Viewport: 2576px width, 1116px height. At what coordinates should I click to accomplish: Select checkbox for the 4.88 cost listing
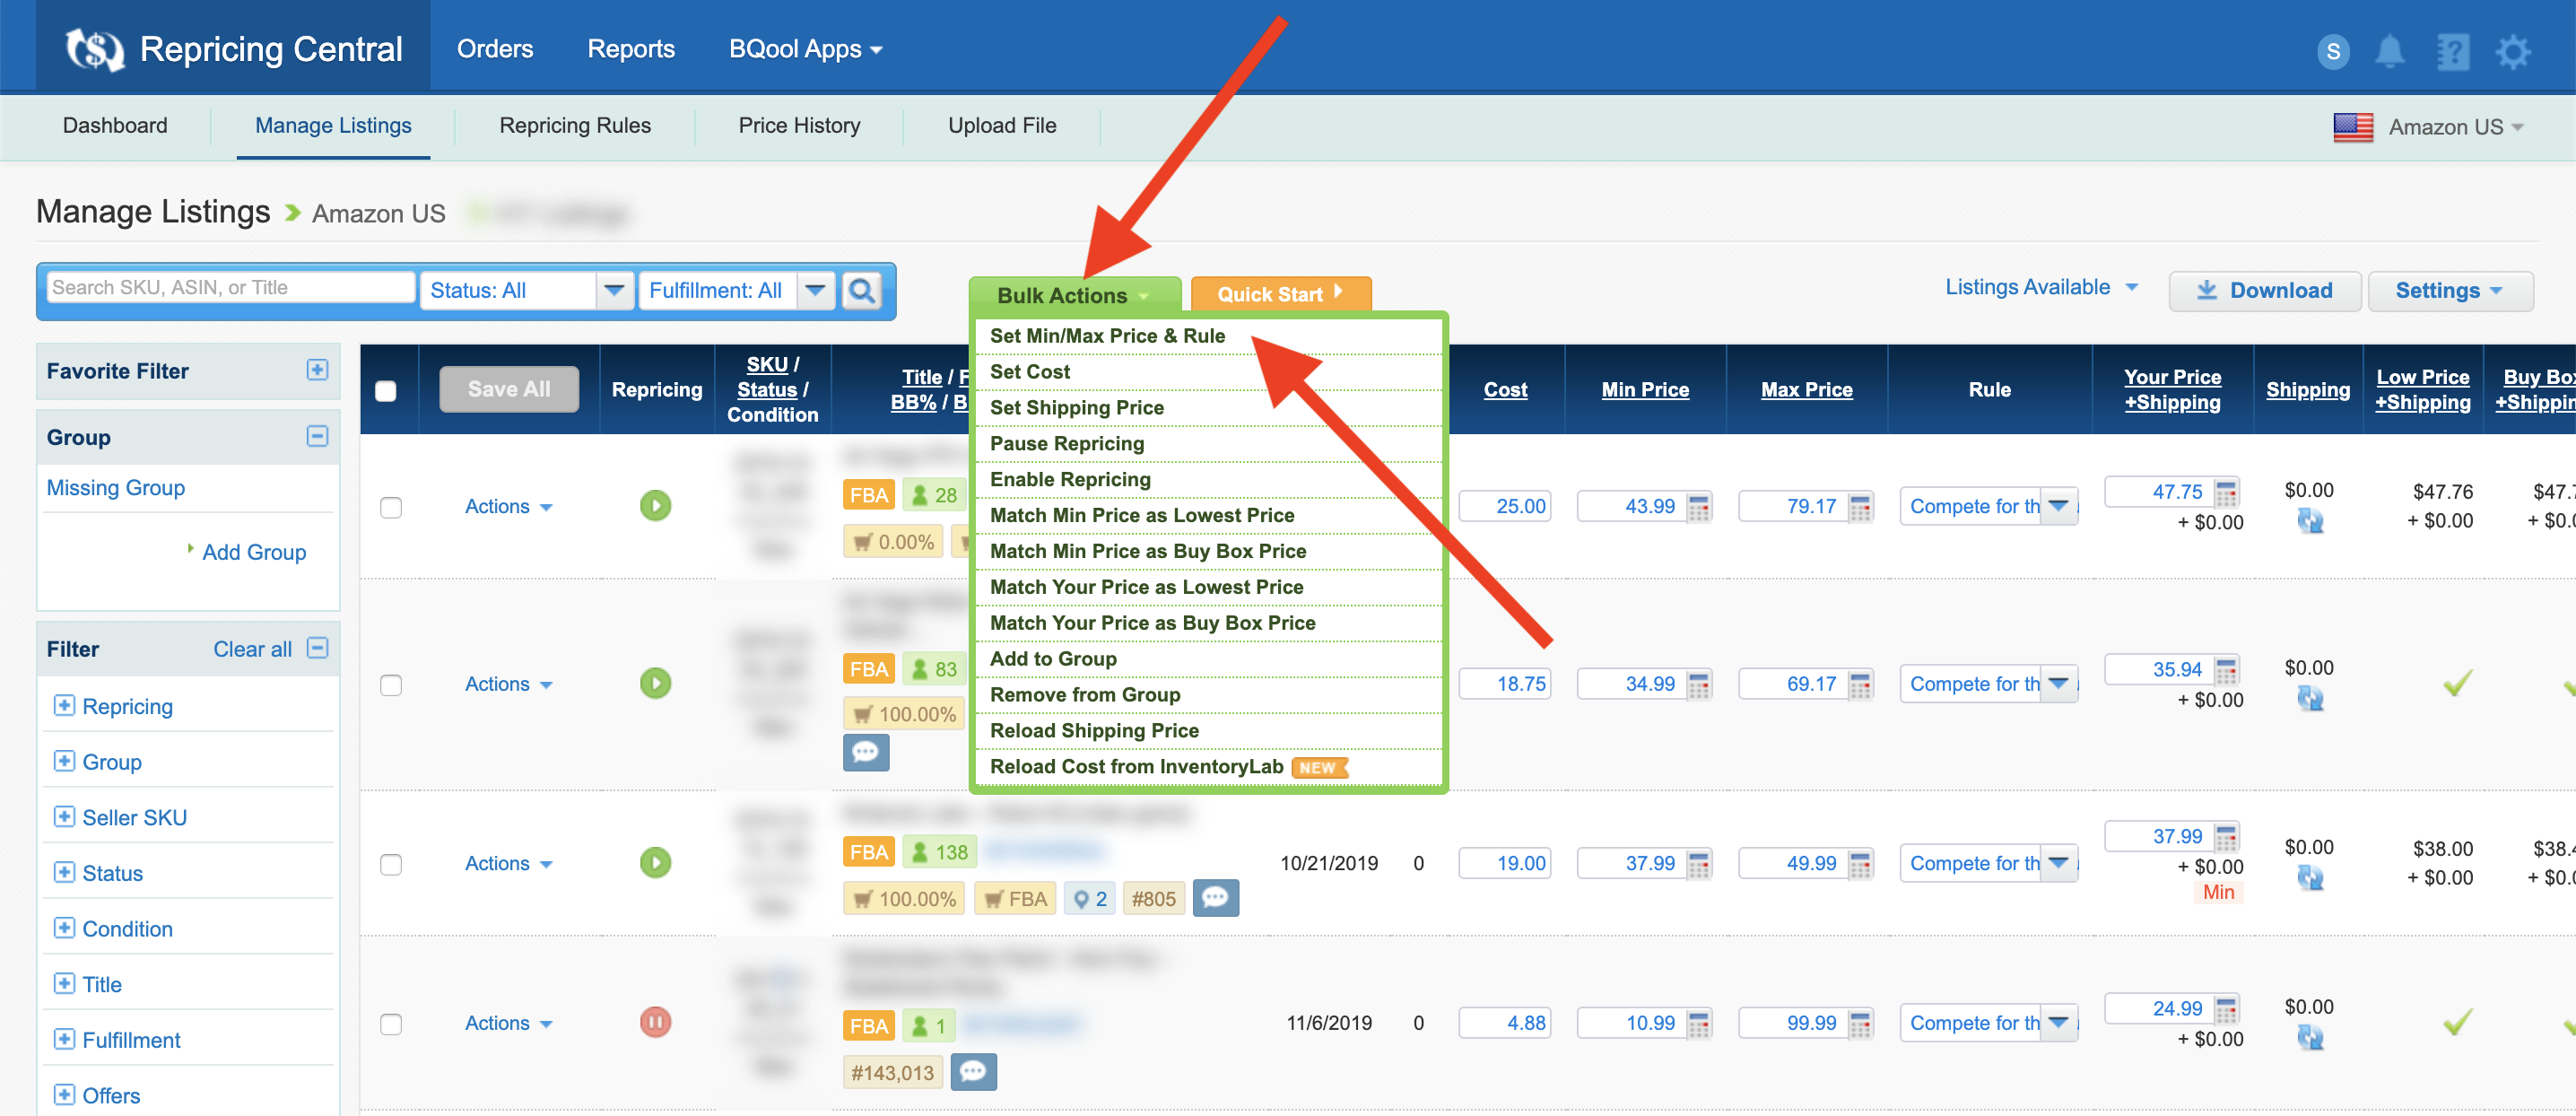click(391, 1024)
